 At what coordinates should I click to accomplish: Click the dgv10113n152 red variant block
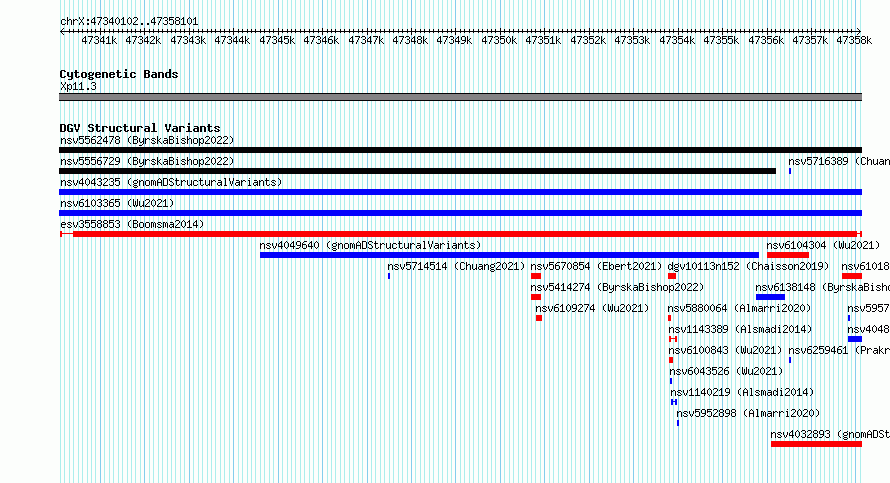(x=672, y=276)
